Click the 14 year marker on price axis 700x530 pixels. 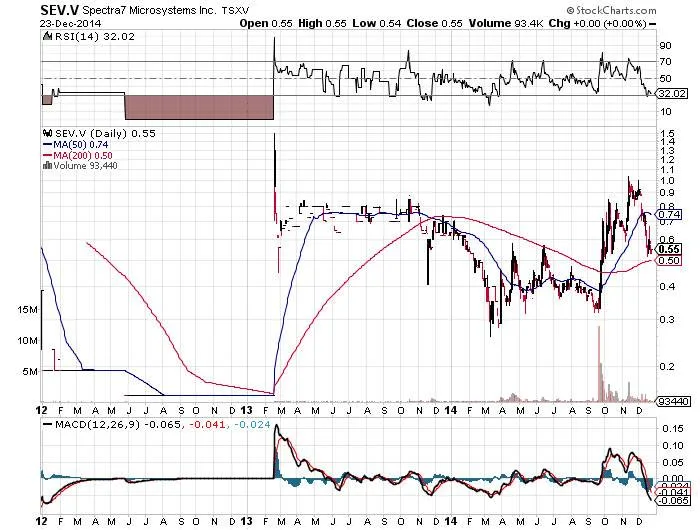[x=451, y=410]
